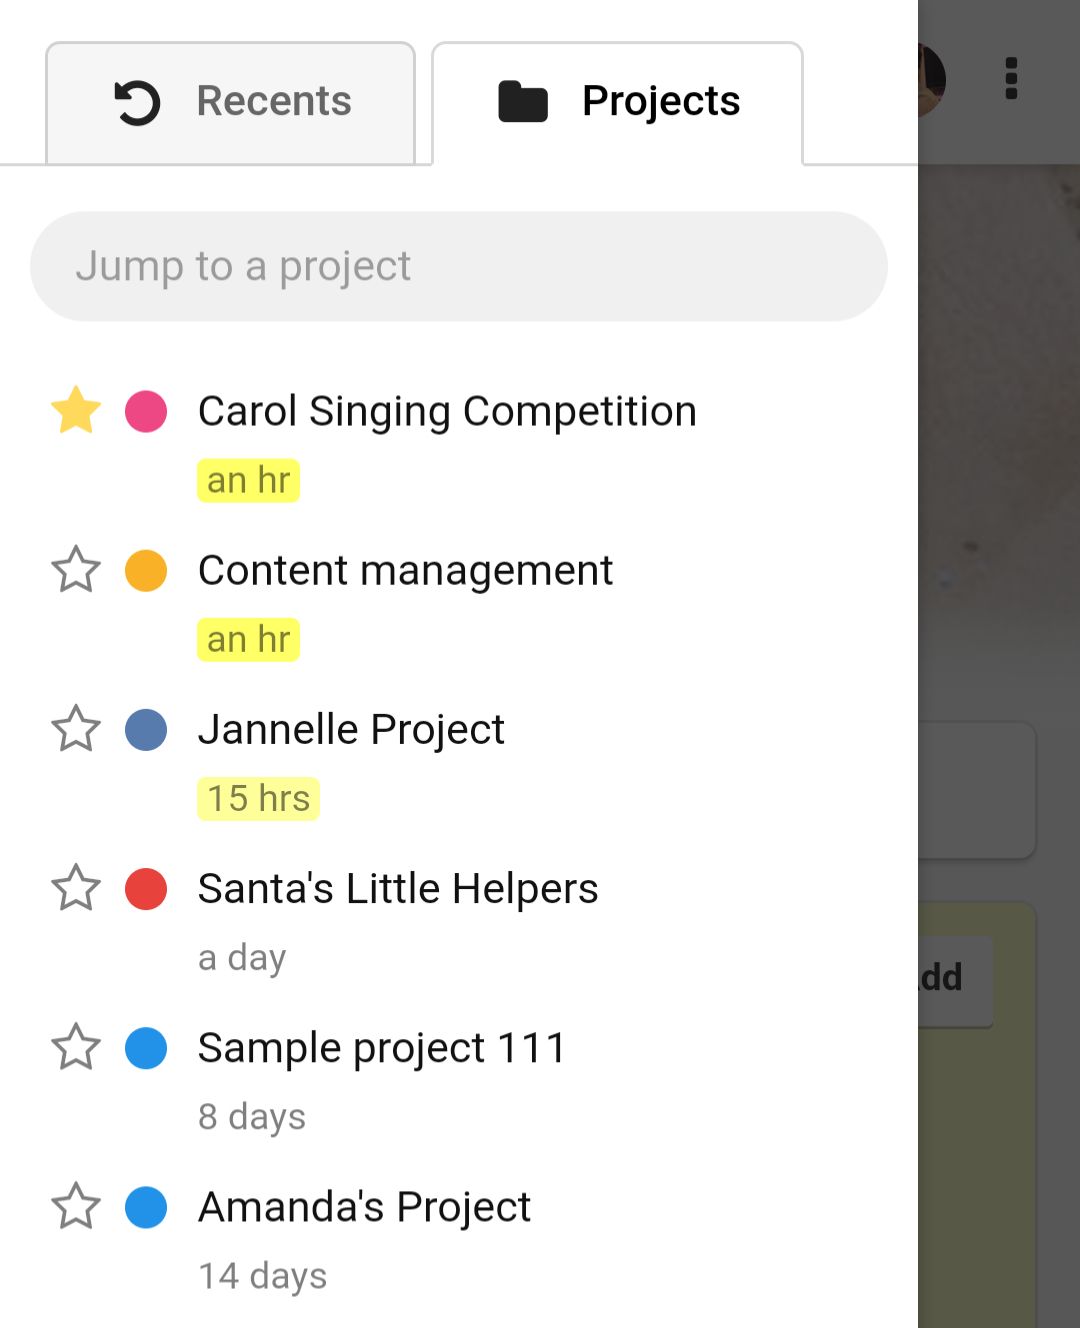
Task: Open the Carol Singing Competition project
Action: (x=447, y=411)
